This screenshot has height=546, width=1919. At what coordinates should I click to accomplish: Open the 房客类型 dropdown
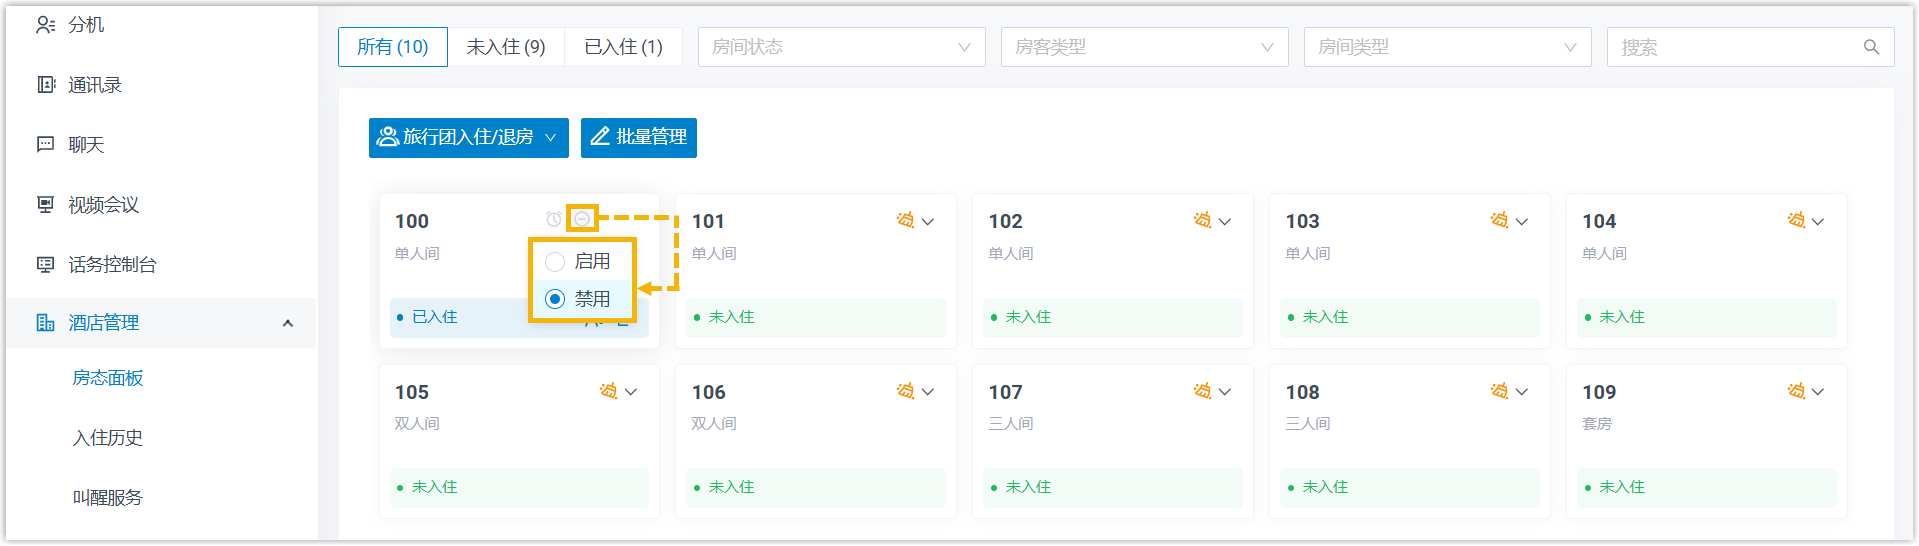(1144, 47)
